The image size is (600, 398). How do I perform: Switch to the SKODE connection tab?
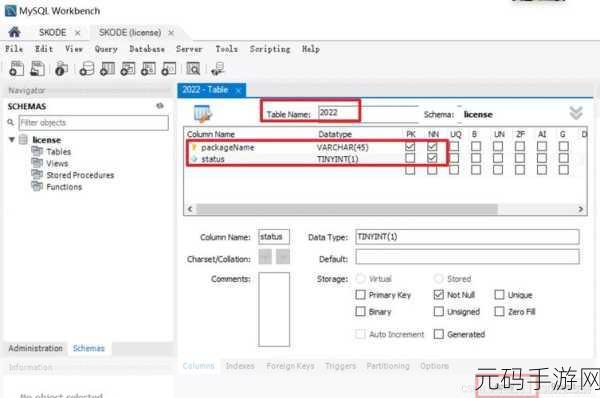click(x=53, y=33)
